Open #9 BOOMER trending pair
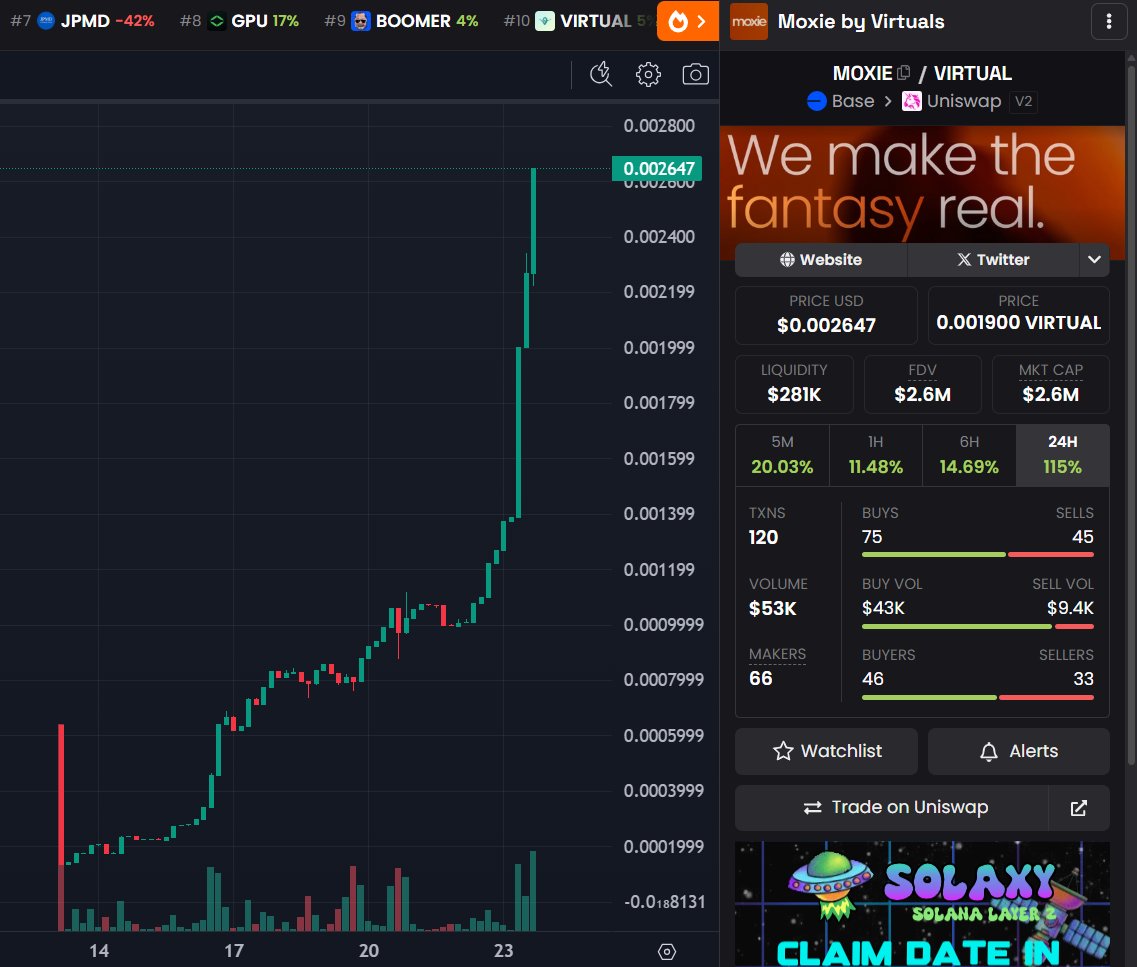1137x967 pixels. pos(401,21)
